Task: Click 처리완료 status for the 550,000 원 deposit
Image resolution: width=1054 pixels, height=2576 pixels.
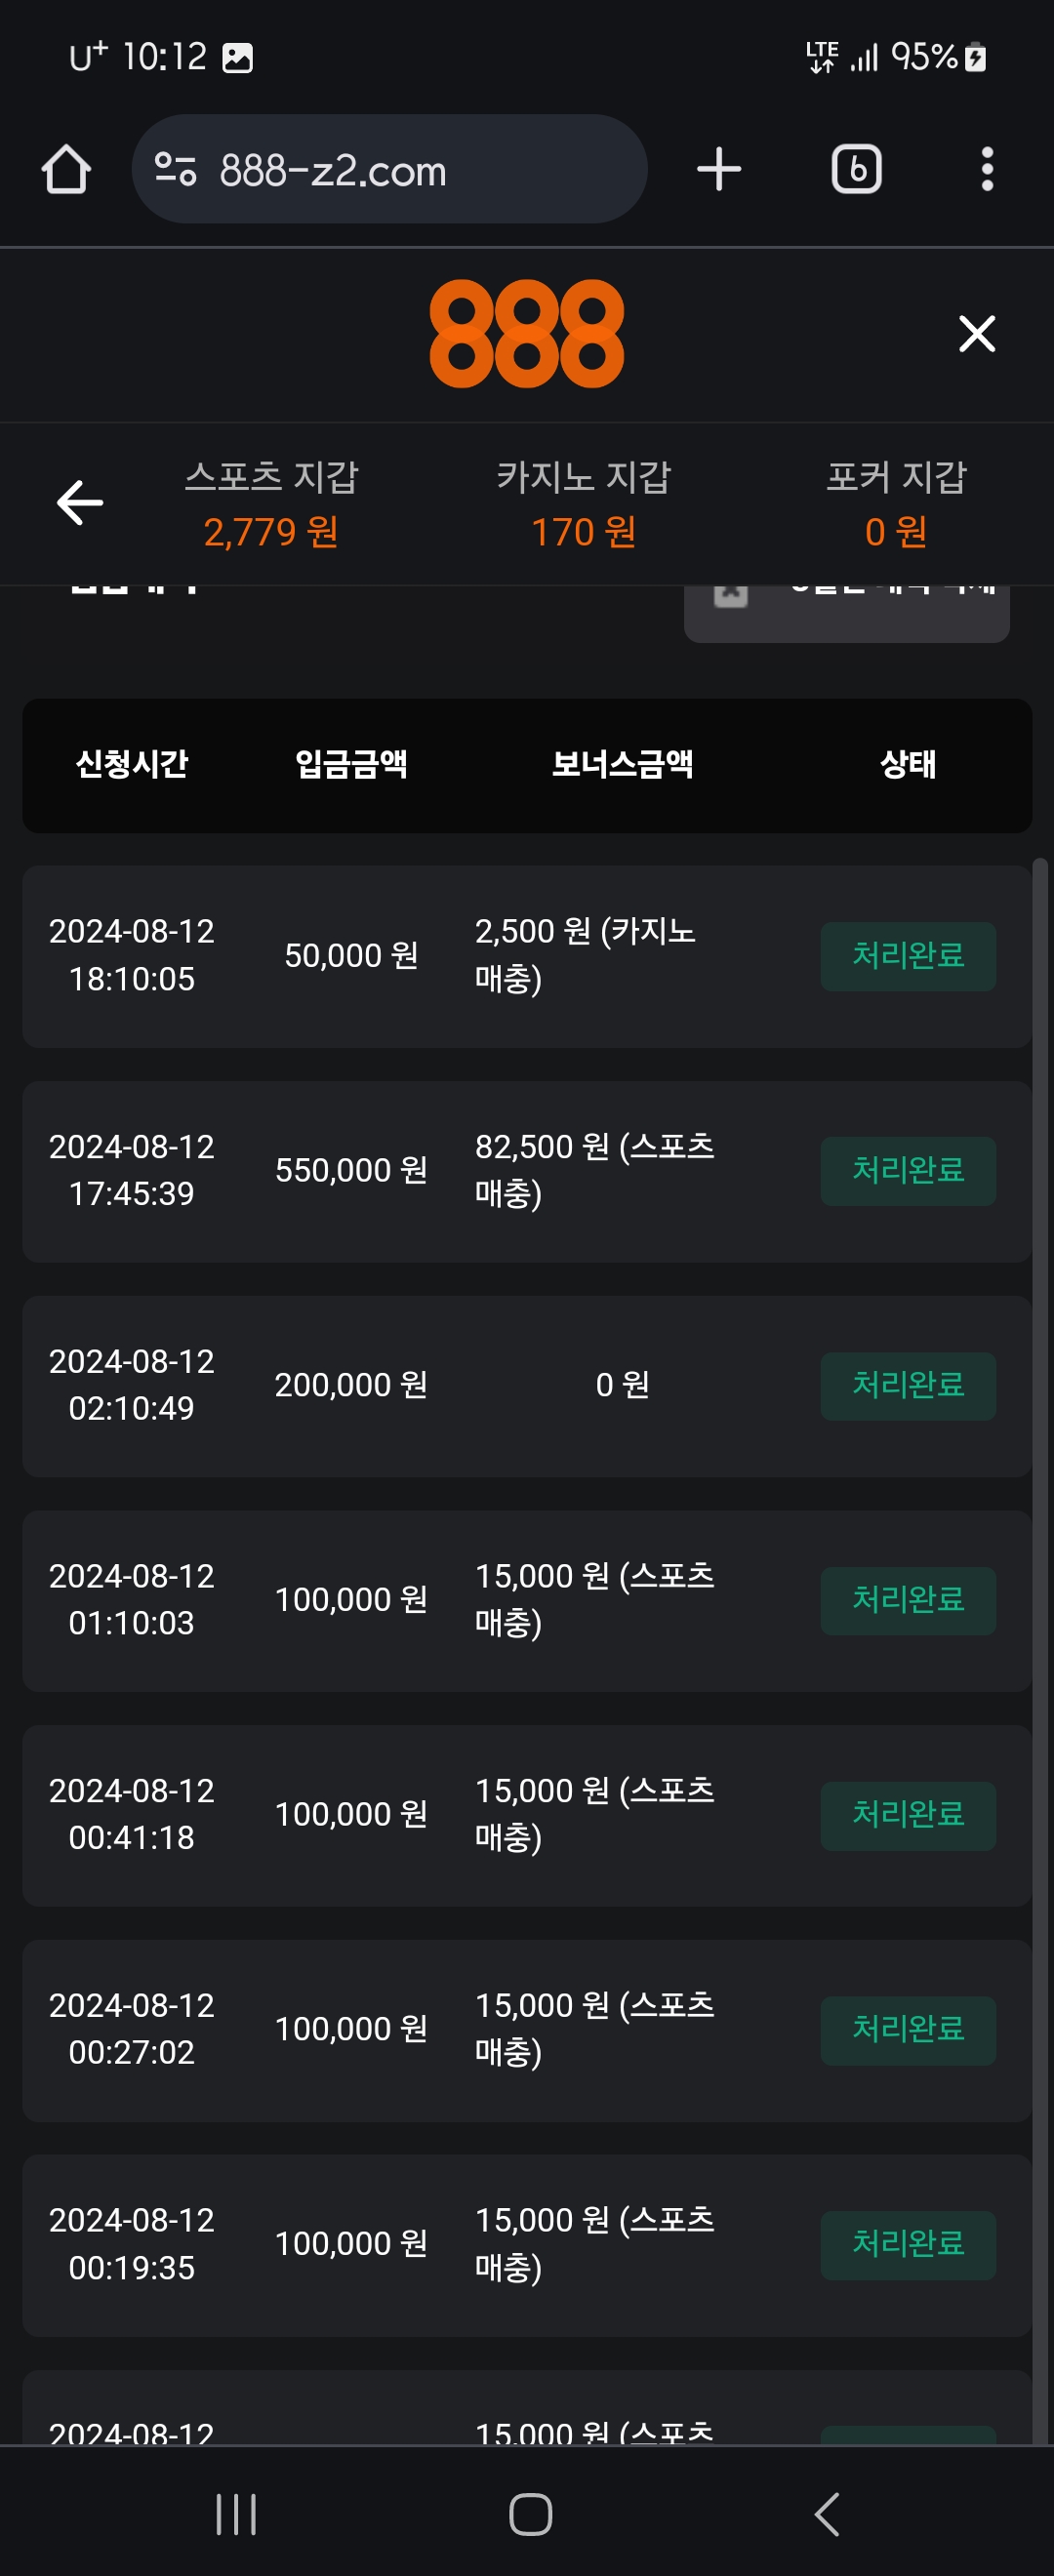Action: tap(907, 1171)
